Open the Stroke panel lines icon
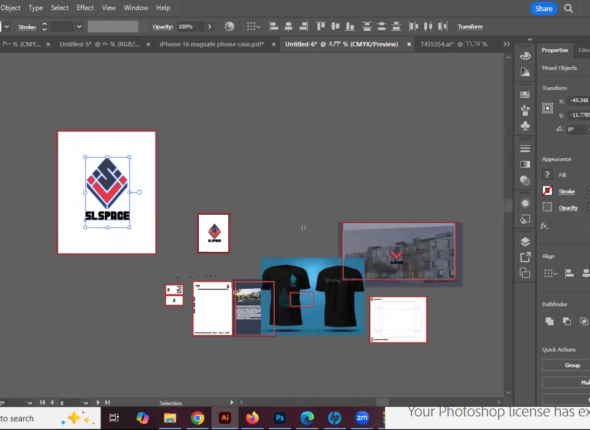 tap(525, 149)
